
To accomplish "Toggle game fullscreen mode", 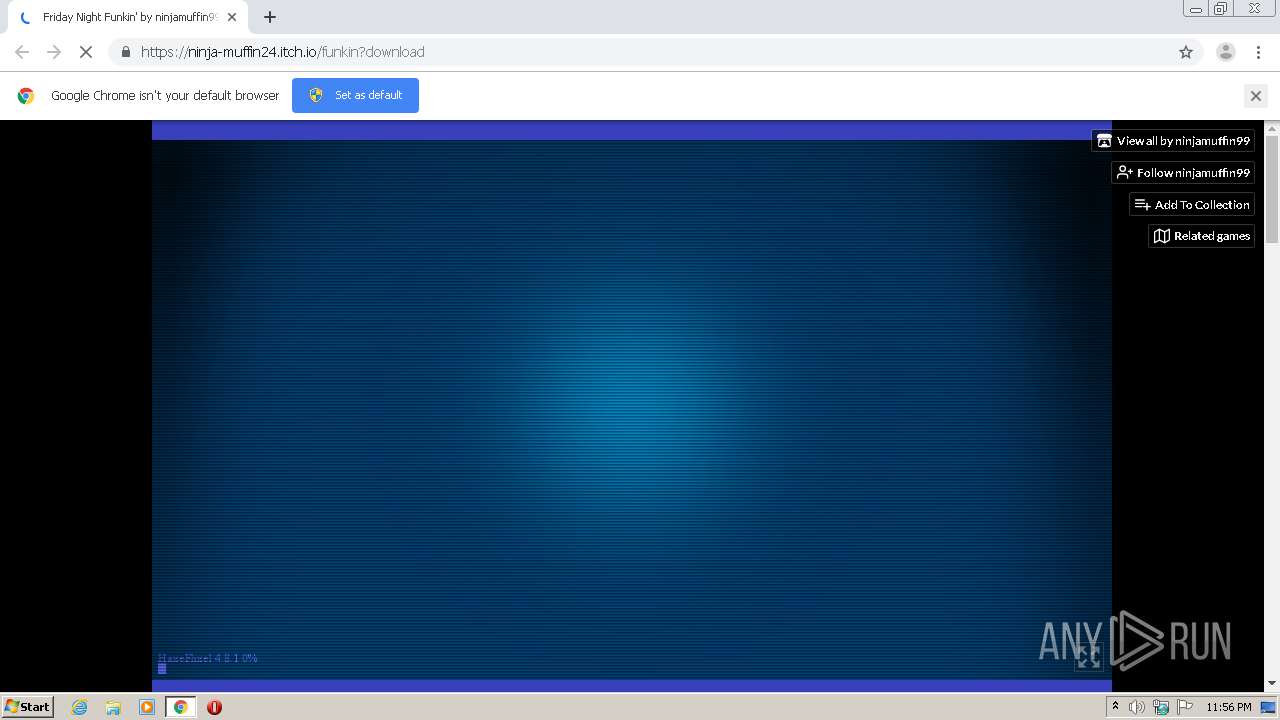I will click(x=1088, y=657).
